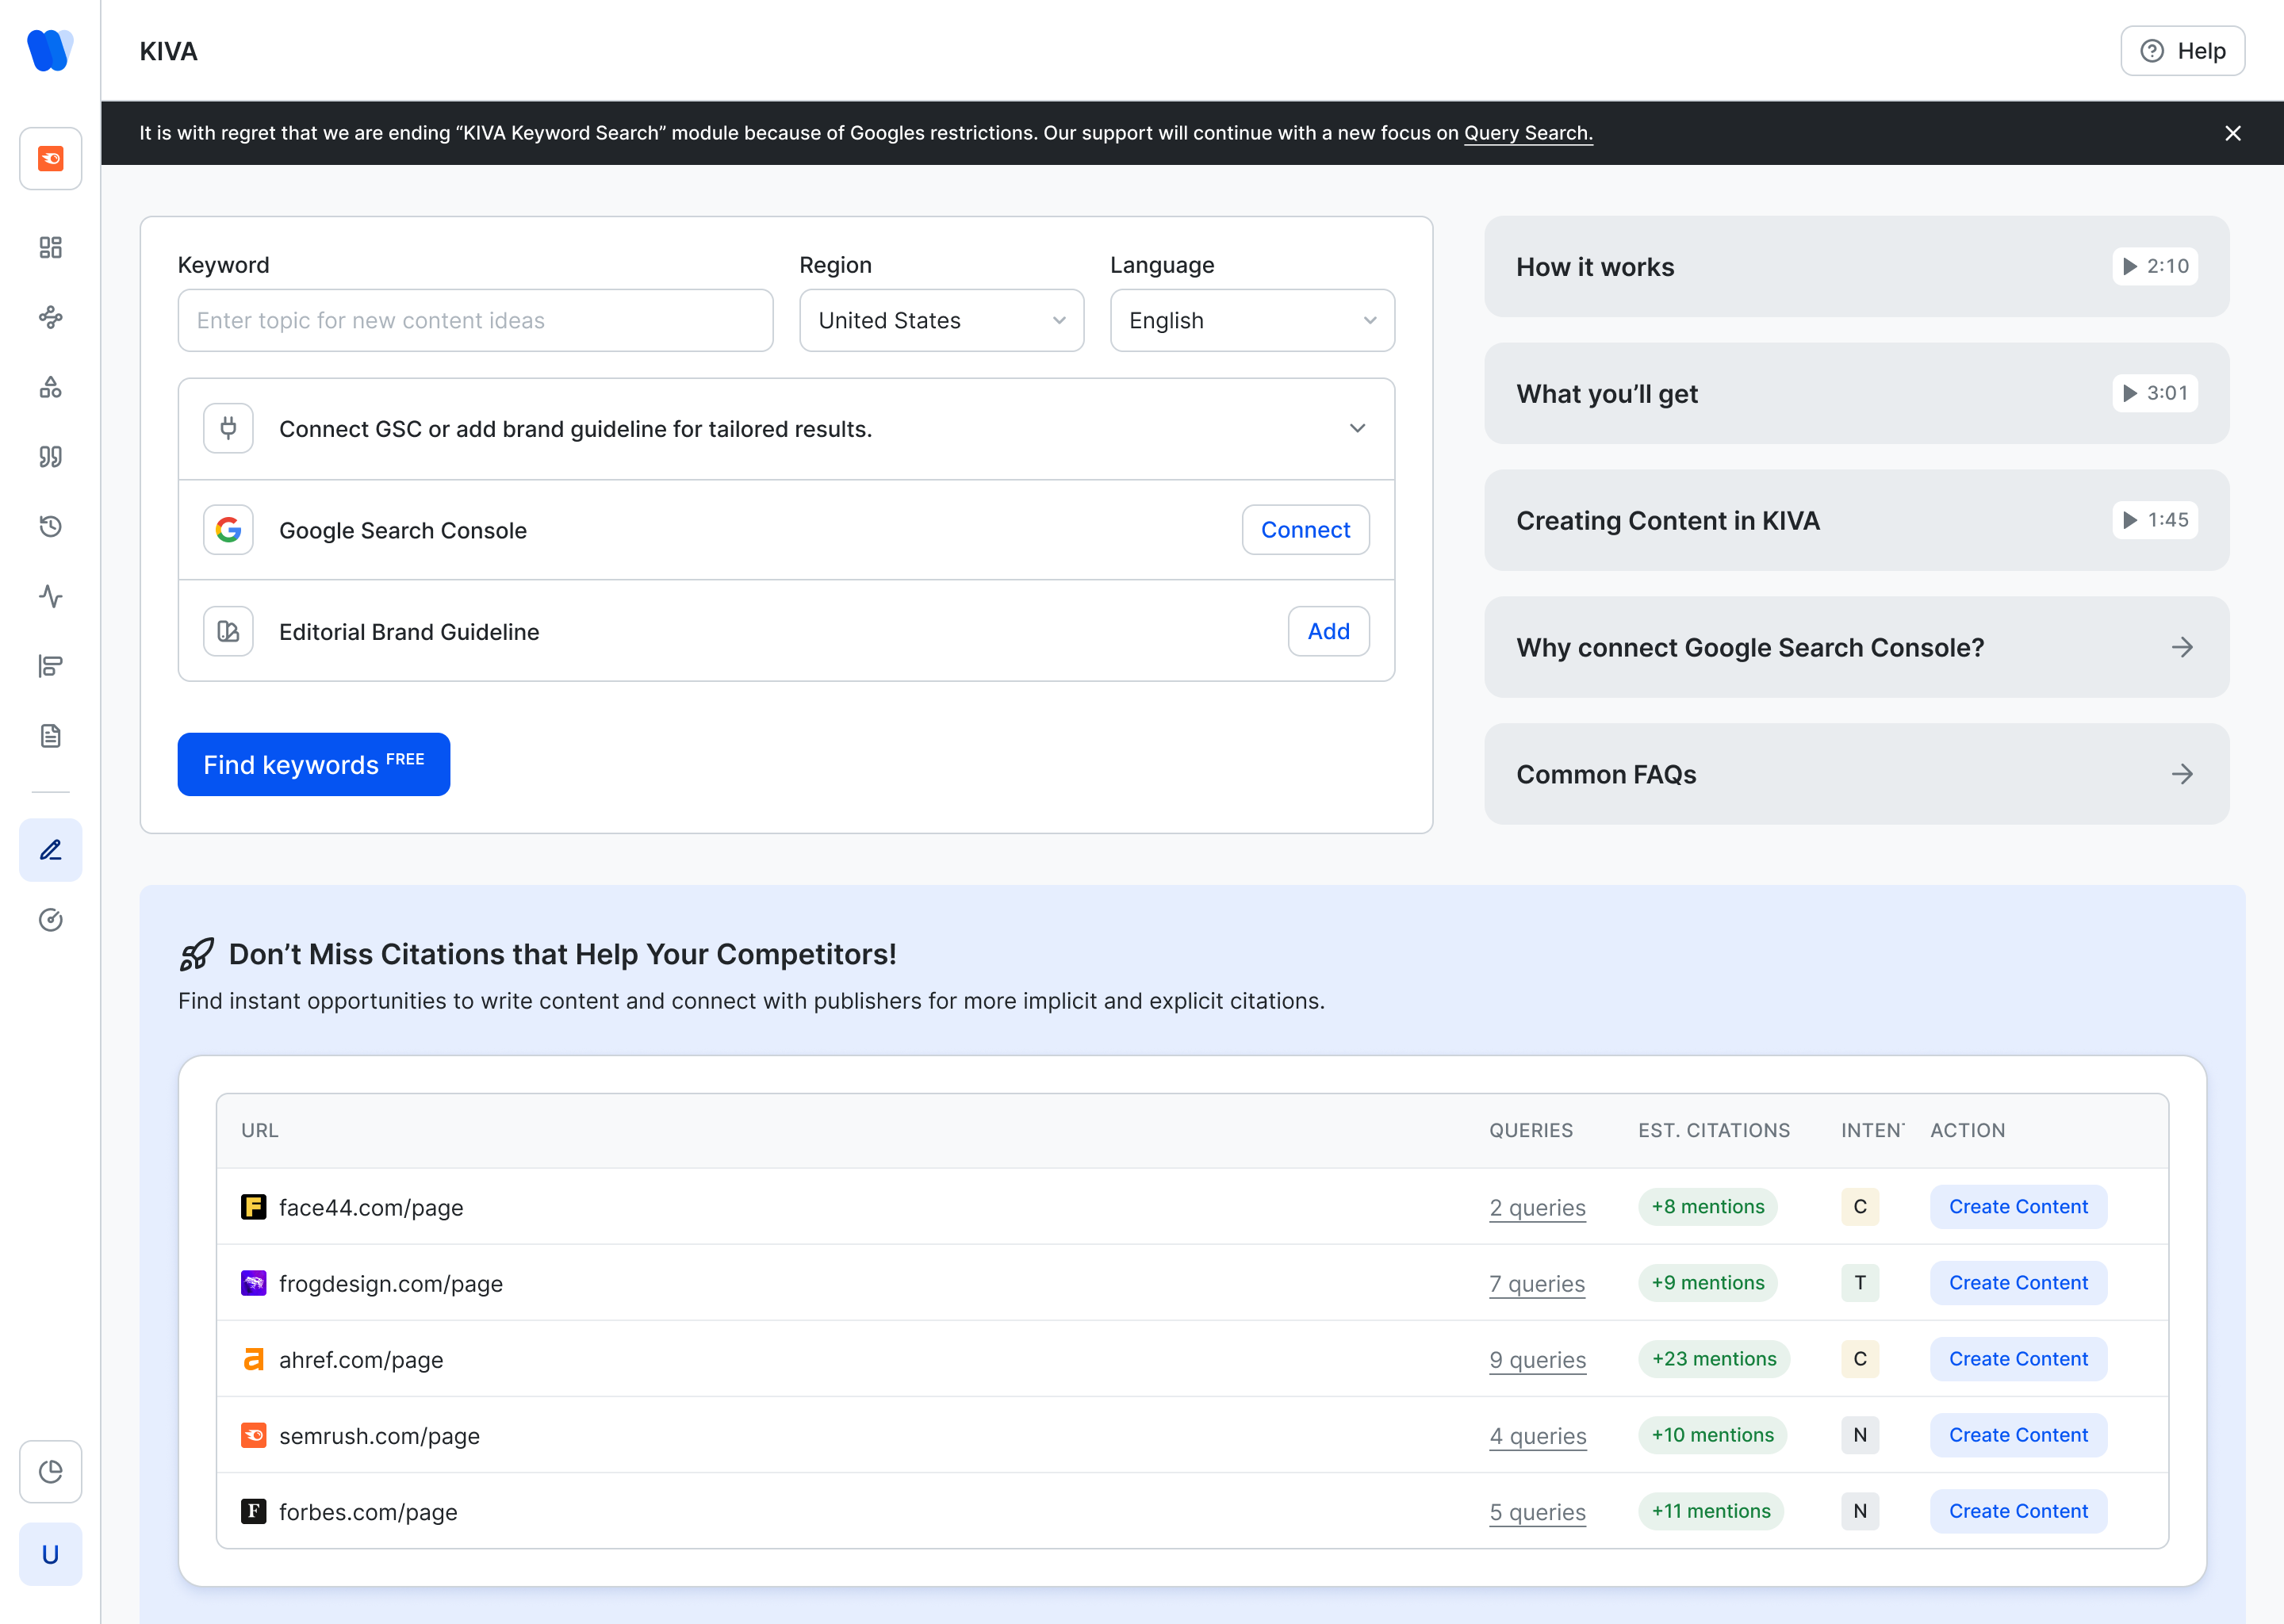
Task: Click the +23 mentions badge
Action: [x=1714, y=1359]
